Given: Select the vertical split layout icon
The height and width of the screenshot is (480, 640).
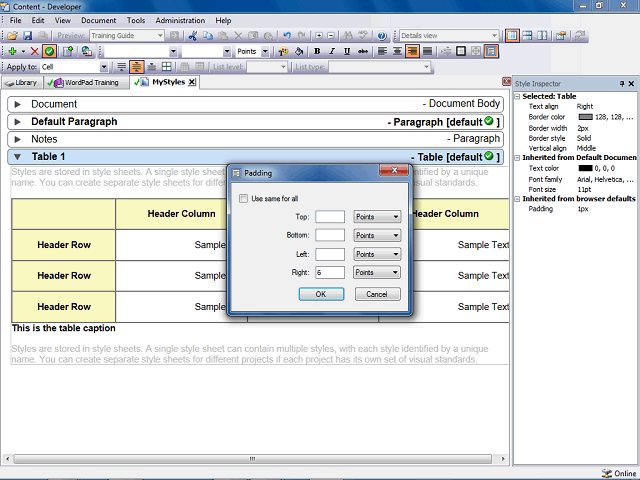Looking at the screenshot, I should pyautogui.click(x=542, y=36).
